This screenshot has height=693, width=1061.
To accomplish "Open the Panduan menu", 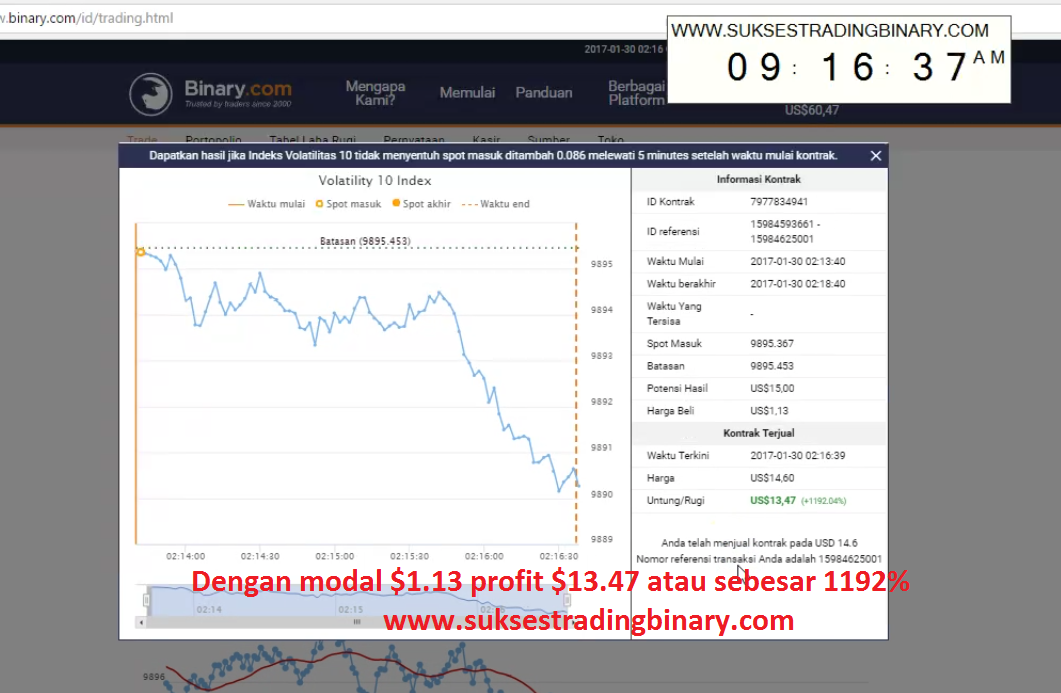I will pyautogui.click(x=544, y=93).
